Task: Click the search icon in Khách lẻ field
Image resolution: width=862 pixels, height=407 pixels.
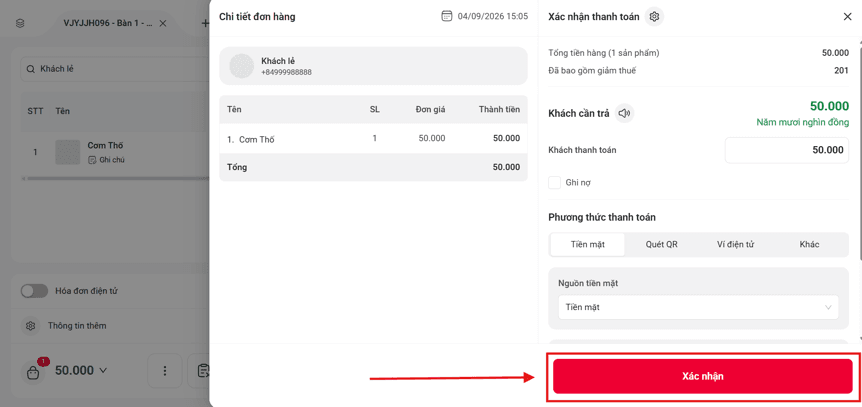Action: click(x=30, y=69)
